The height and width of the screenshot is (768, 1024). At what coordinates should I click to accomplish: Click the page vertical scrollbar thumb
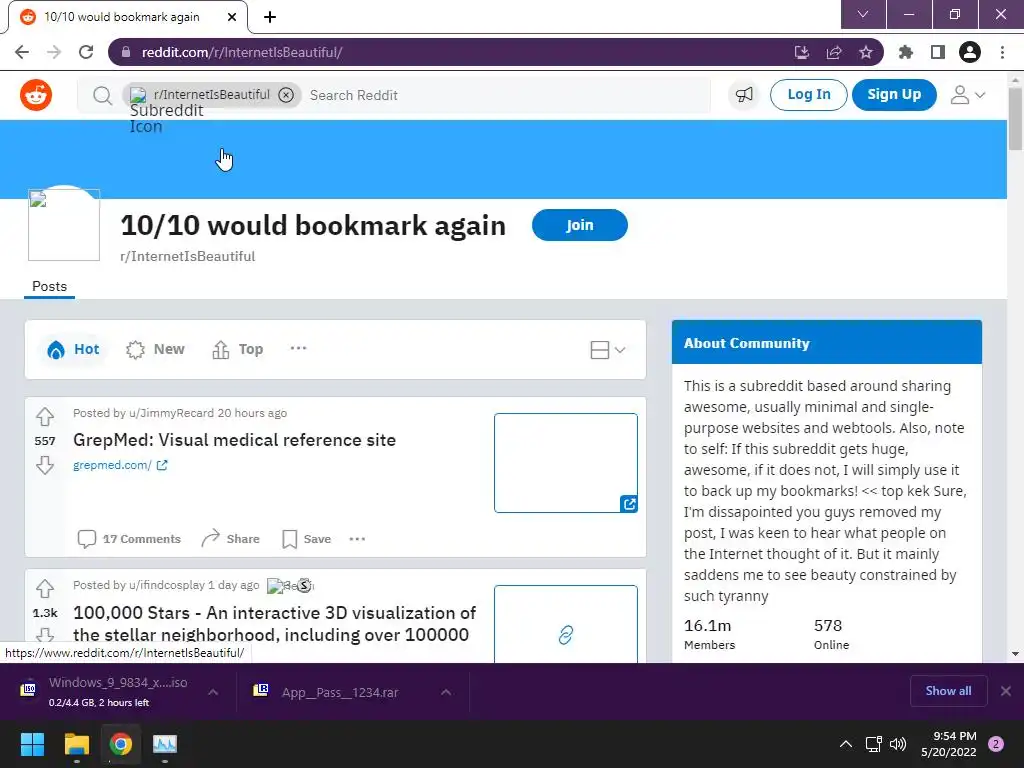click(1016, 119)
